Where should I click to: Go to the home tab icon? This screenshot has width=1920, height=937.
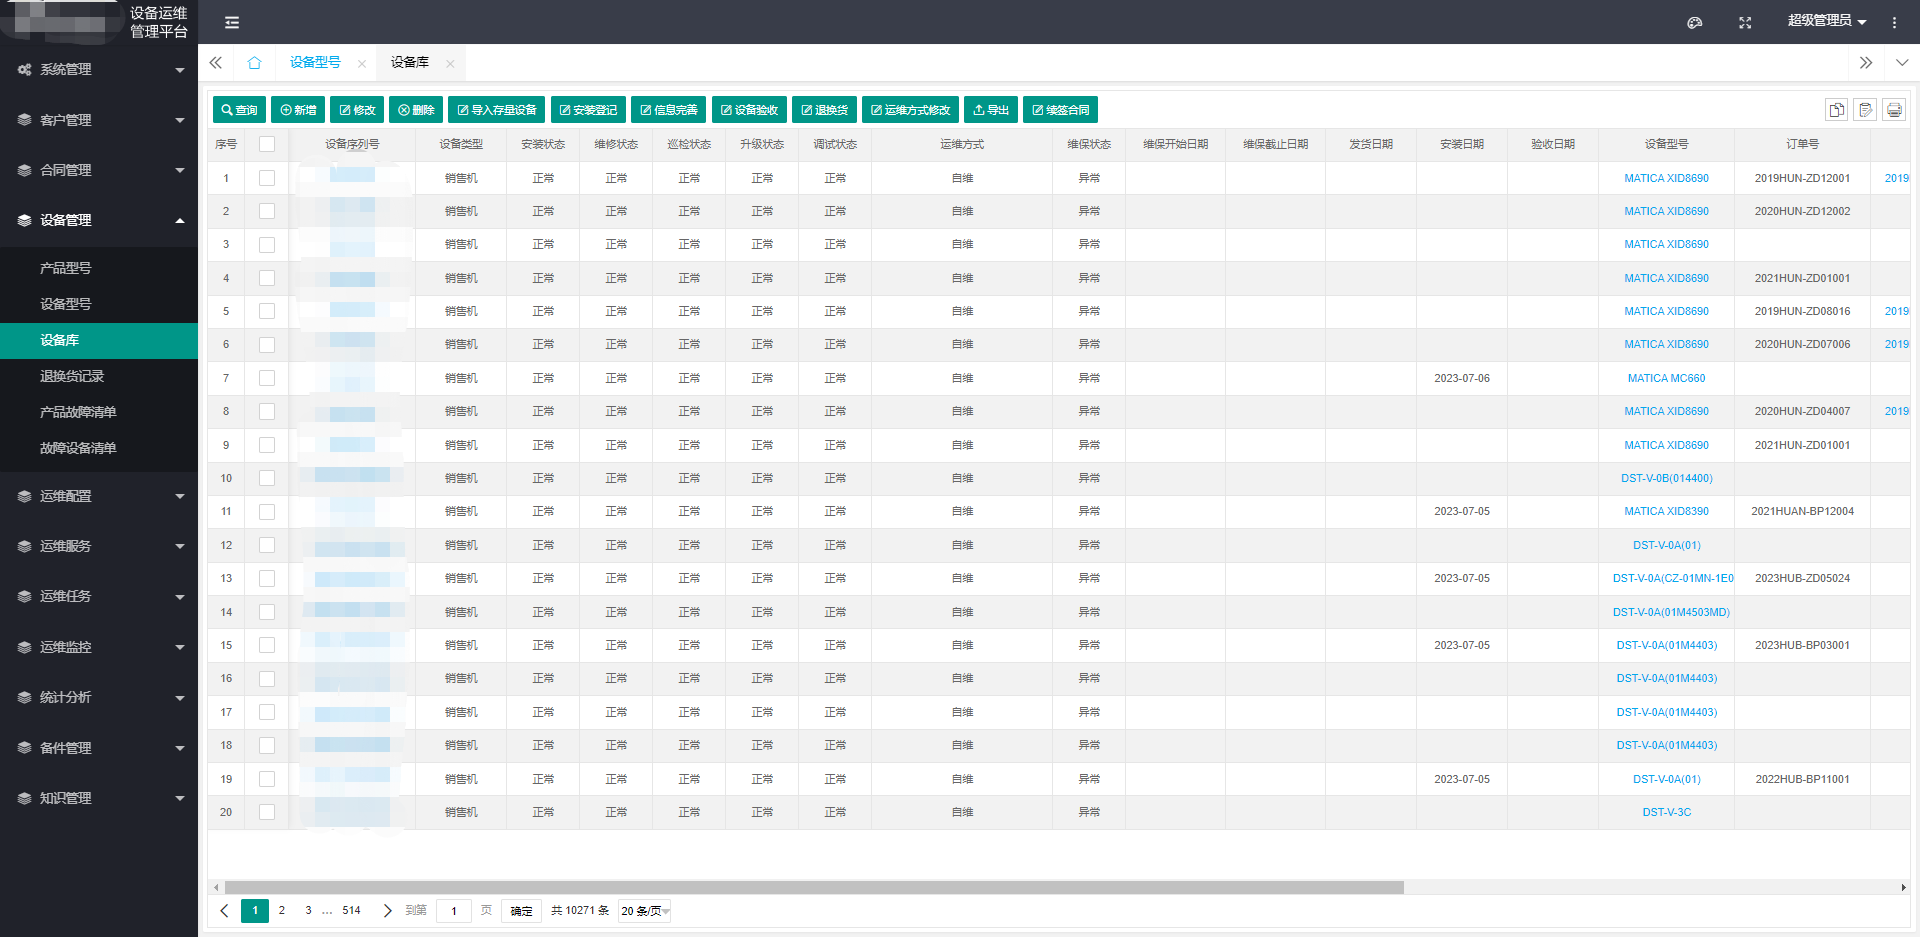pyautogui.click(x=254, y=62)
